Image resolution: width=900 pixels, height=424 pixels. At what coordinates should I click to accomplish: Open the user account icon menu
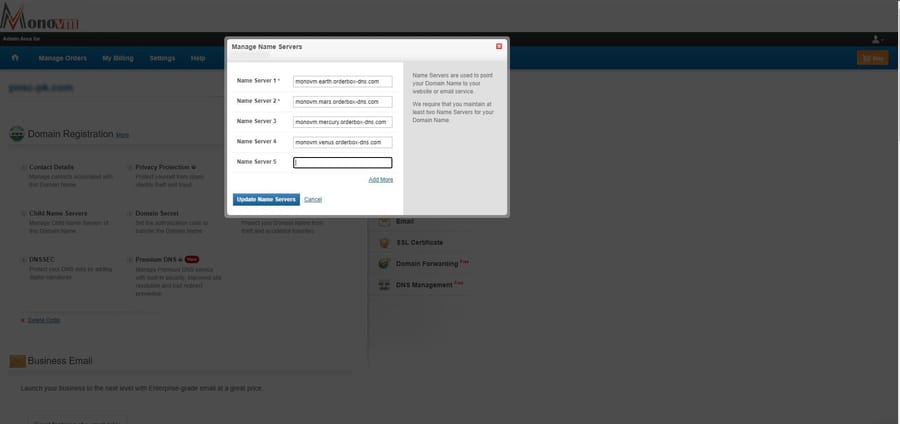point(878,39)
